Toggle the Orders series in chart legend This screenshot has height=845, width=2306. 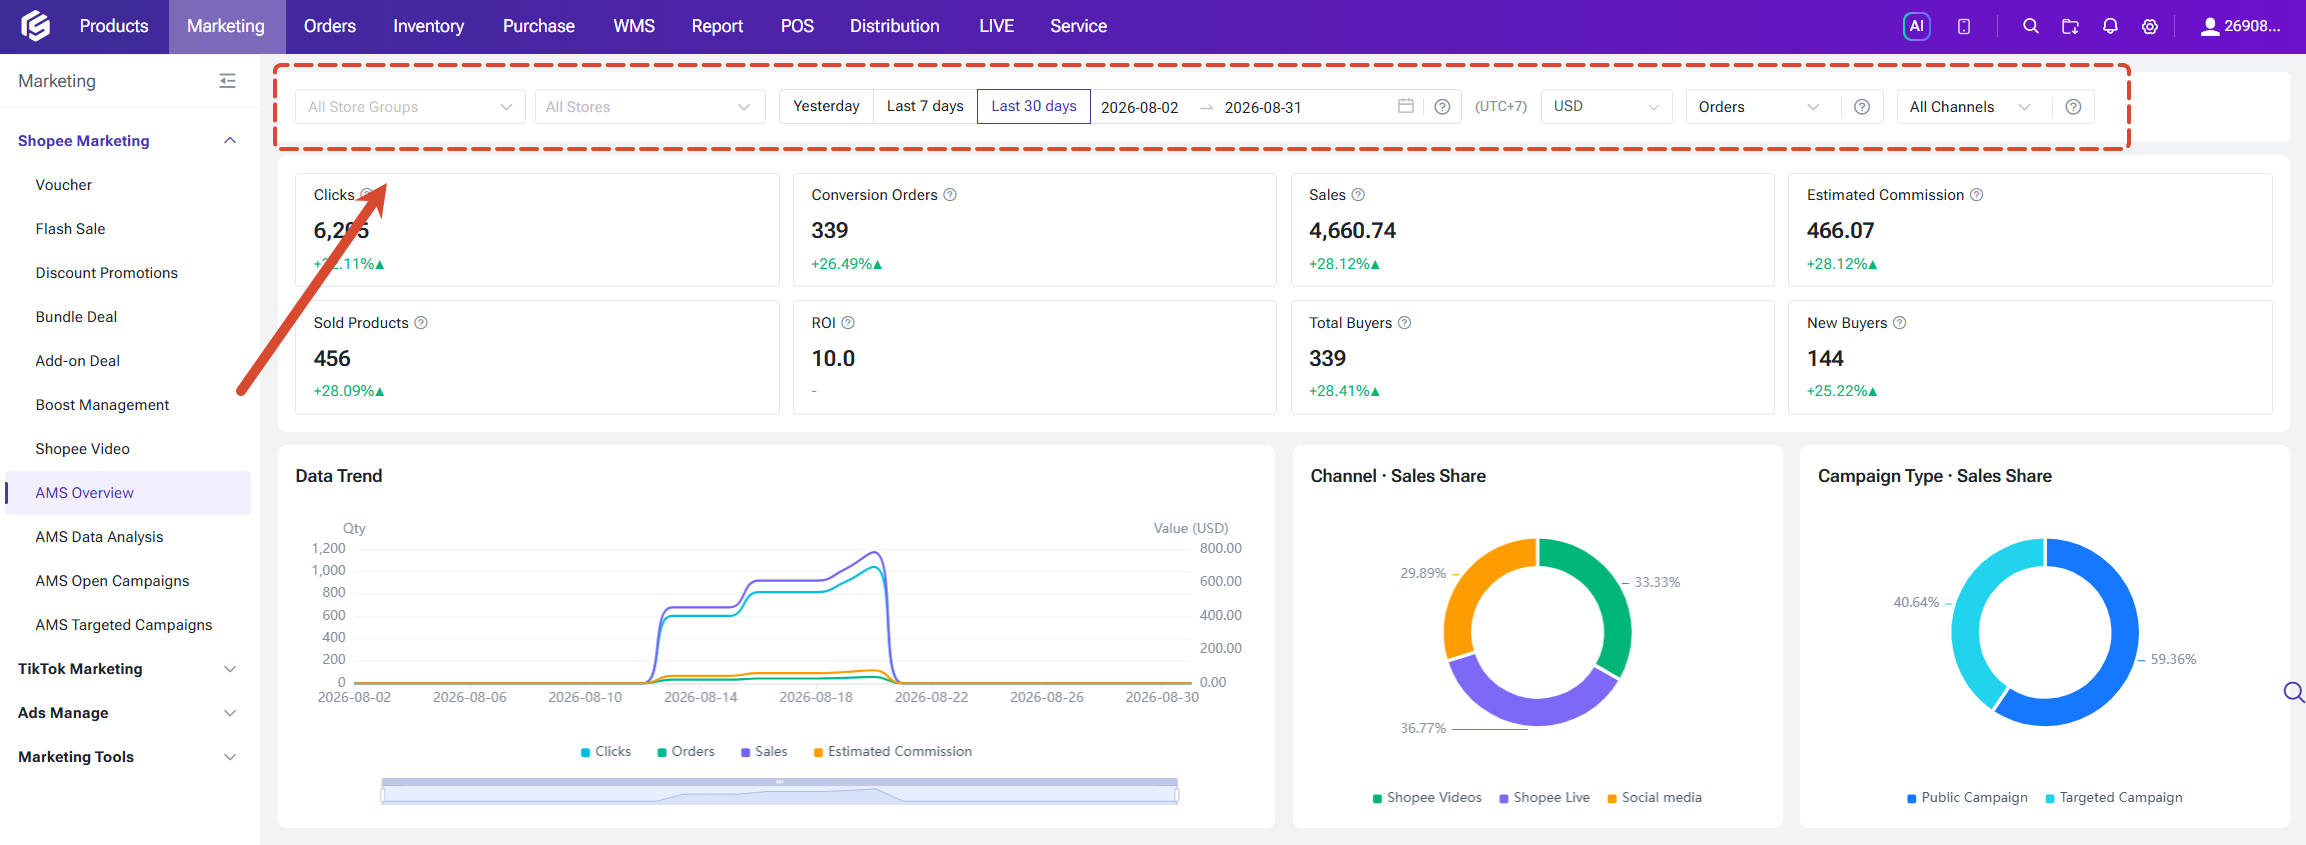click(x=686, y=752)
